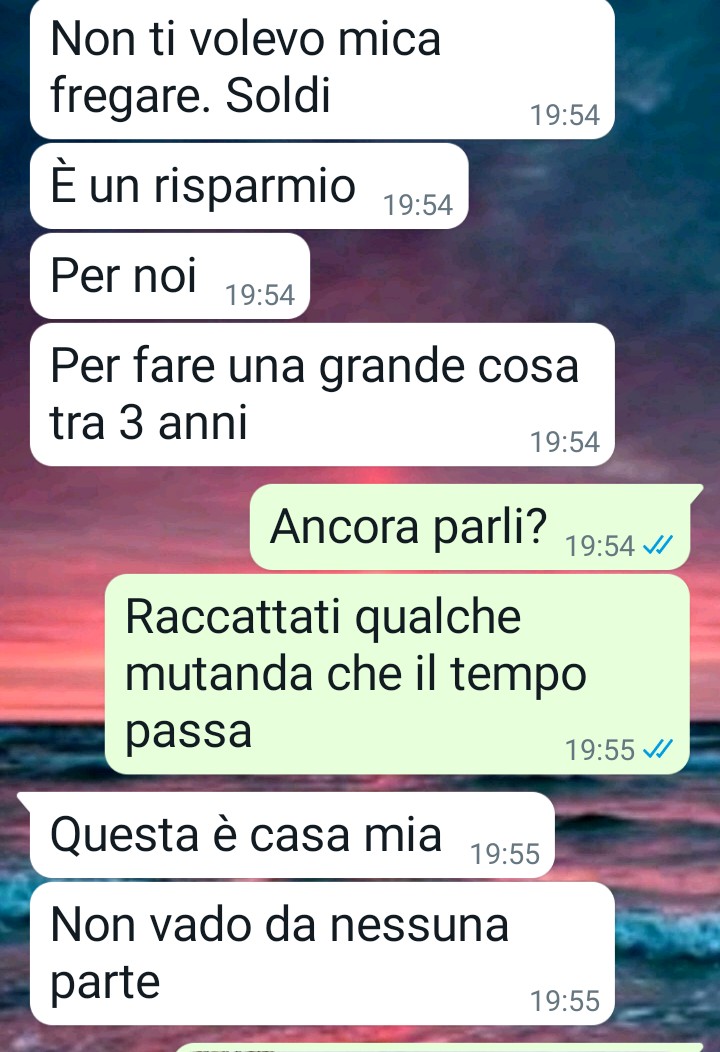Select the 'Non vado da nessuna parte' message
The height and width of the screenshot is (1052, 720).
pyautogui.click(x=322, y=953)
